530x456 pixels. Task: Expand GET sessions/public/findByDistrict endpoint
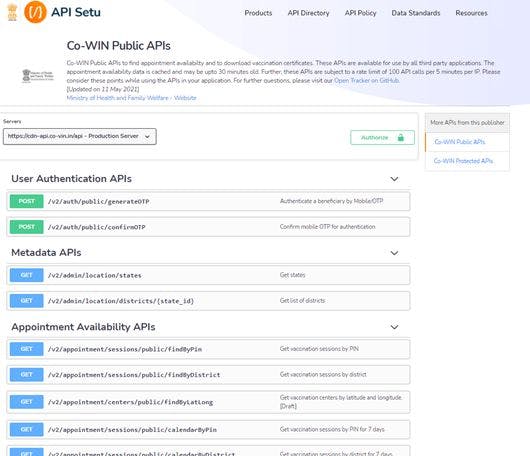tap(208, 375)
